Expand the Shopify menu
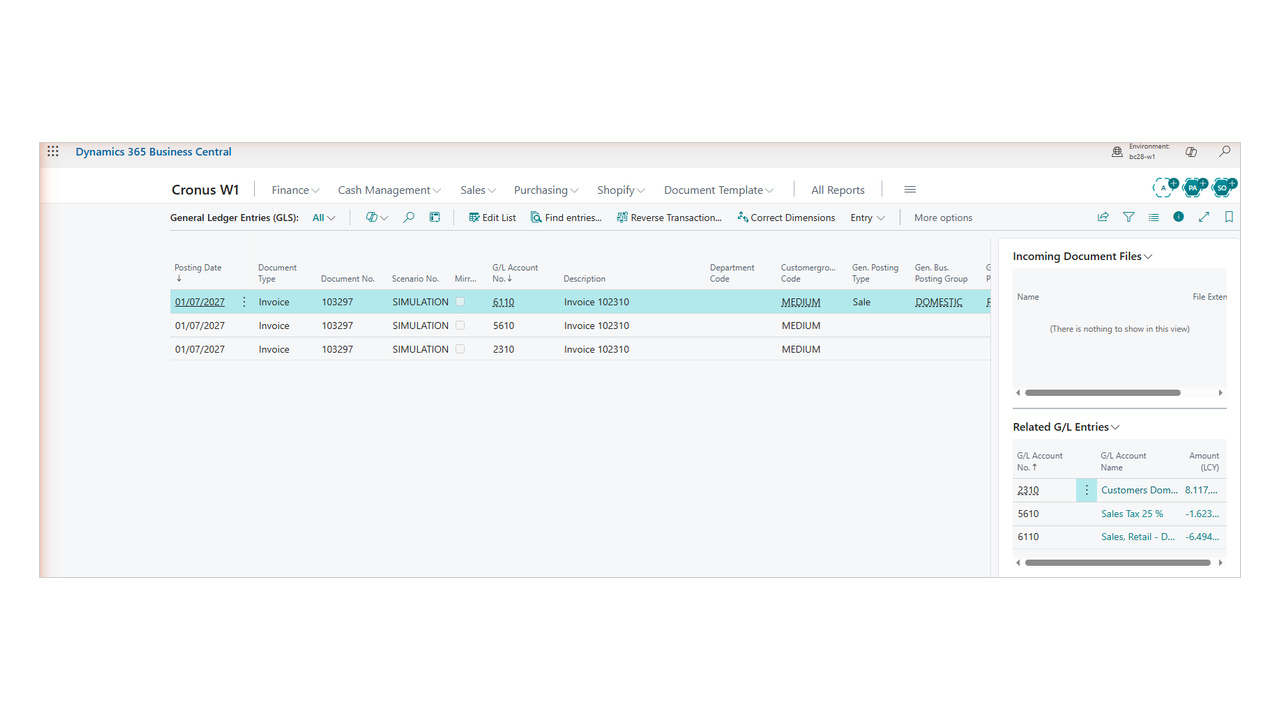Image resolution: width=1280 pixels, height=720 pixels. 621,190
